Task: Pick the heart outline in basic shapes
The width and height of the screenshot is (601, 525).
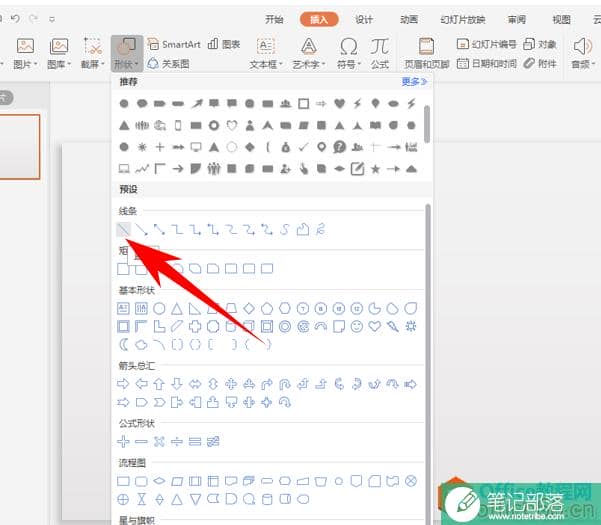Action: 375,326
